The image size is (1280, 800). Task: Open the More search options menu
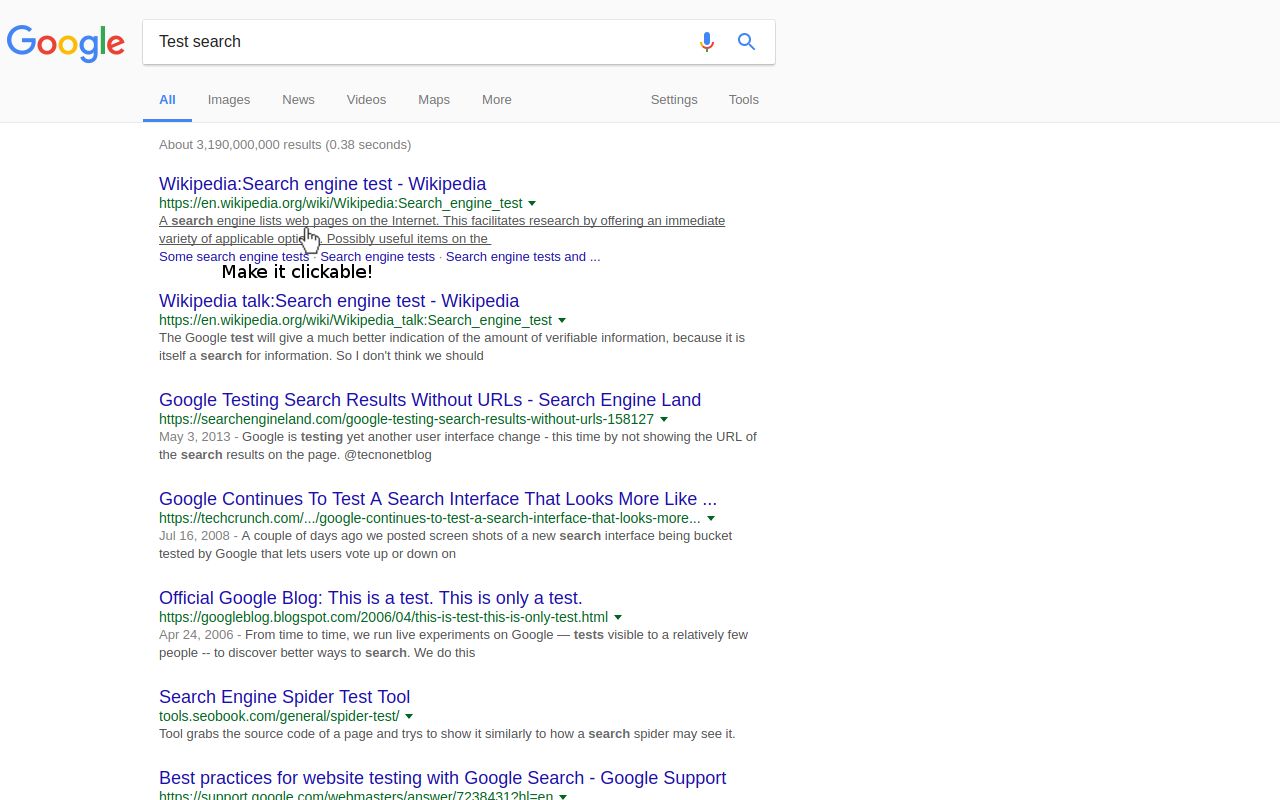(x=496, y=99)
